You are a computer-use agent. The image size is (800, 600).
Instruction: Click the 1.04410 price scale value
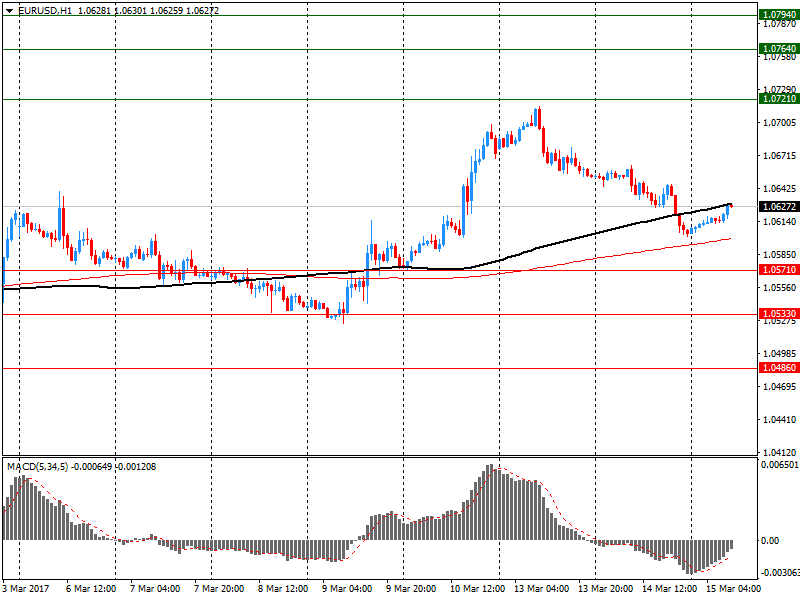779,419
